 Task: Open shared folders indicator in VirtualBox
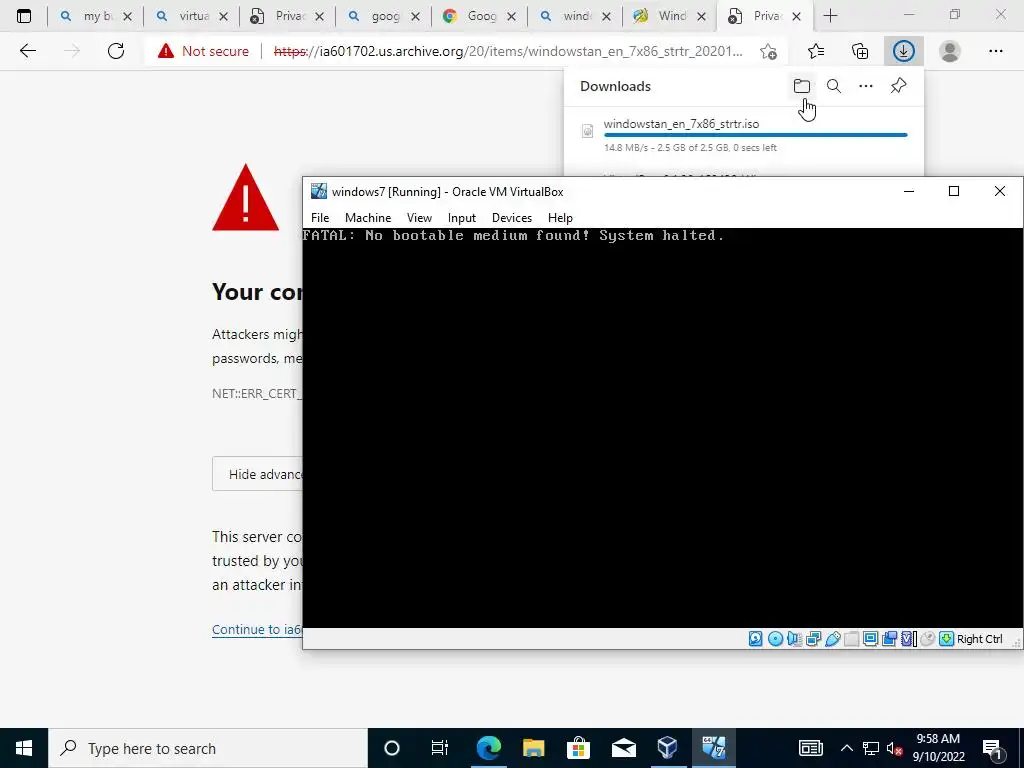click(x=852, y=639)
